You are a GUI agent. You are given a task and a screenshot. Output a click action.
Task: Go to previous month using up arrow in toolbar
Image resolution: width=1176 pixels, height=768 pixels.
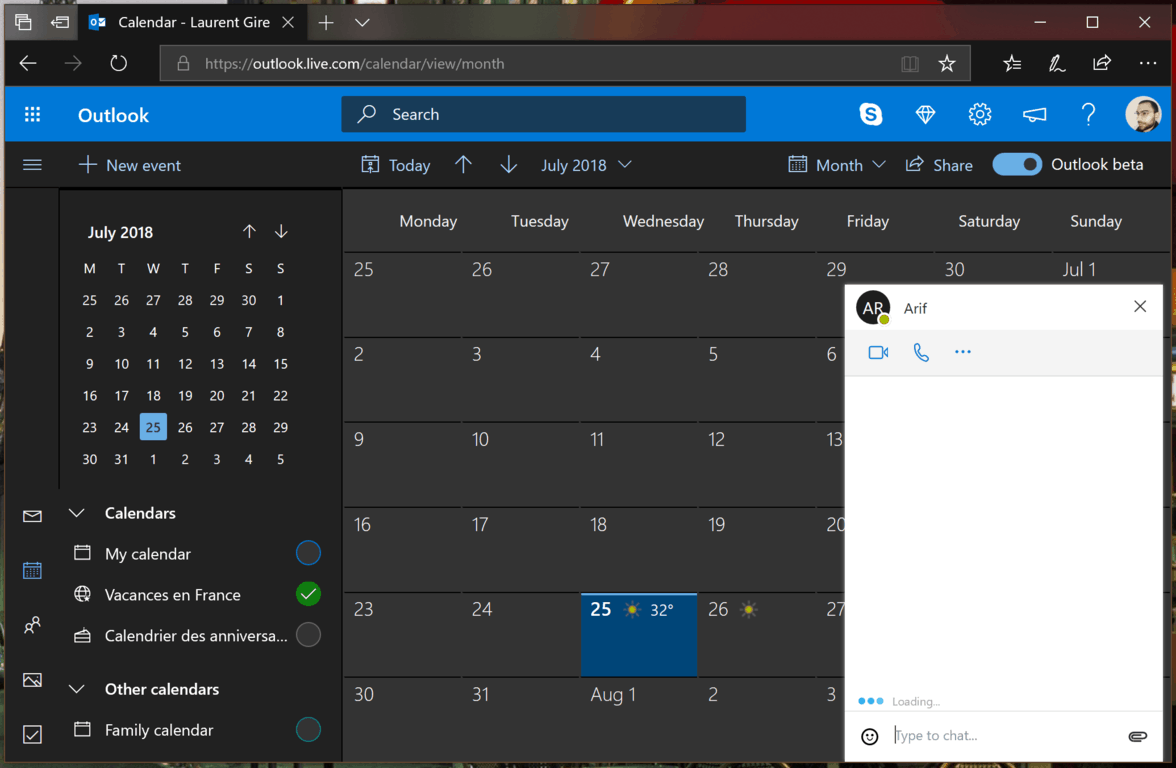(x=464, y=164)
